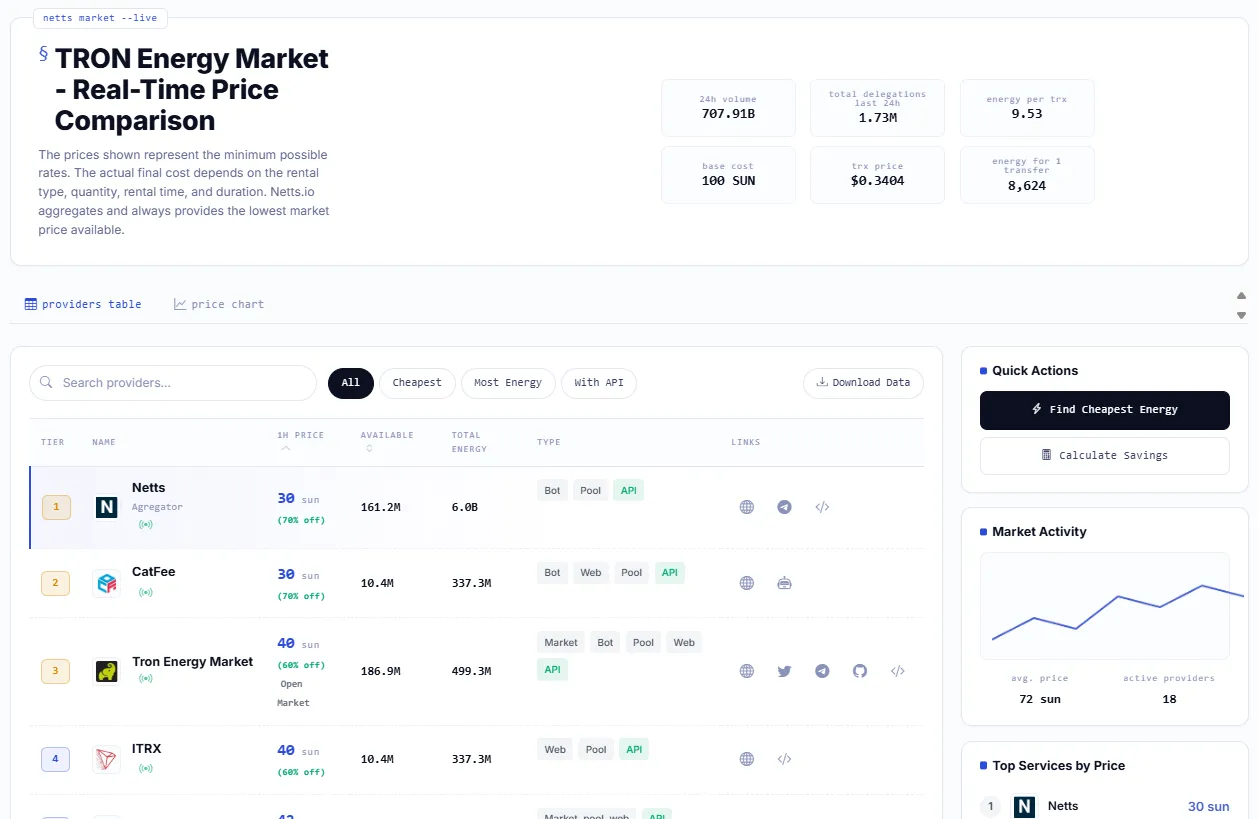Sort by the Available column arrow
This screenshot has width=1258, height=819.
click(369, 449)
